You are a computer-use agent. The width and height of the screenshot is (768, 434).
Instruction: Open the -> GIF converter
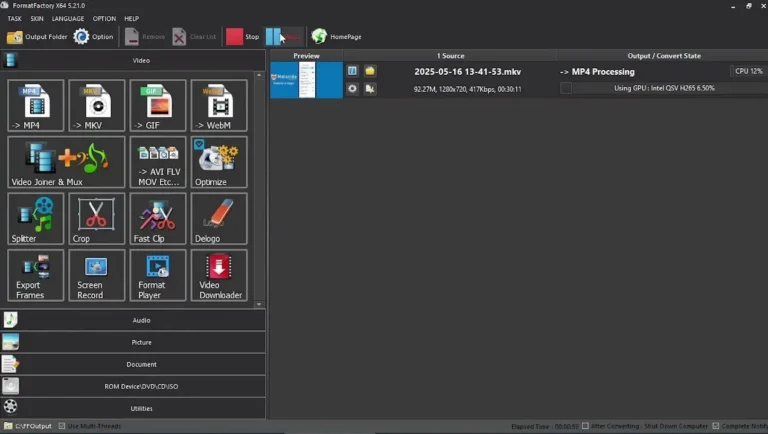tap(158, 105)
